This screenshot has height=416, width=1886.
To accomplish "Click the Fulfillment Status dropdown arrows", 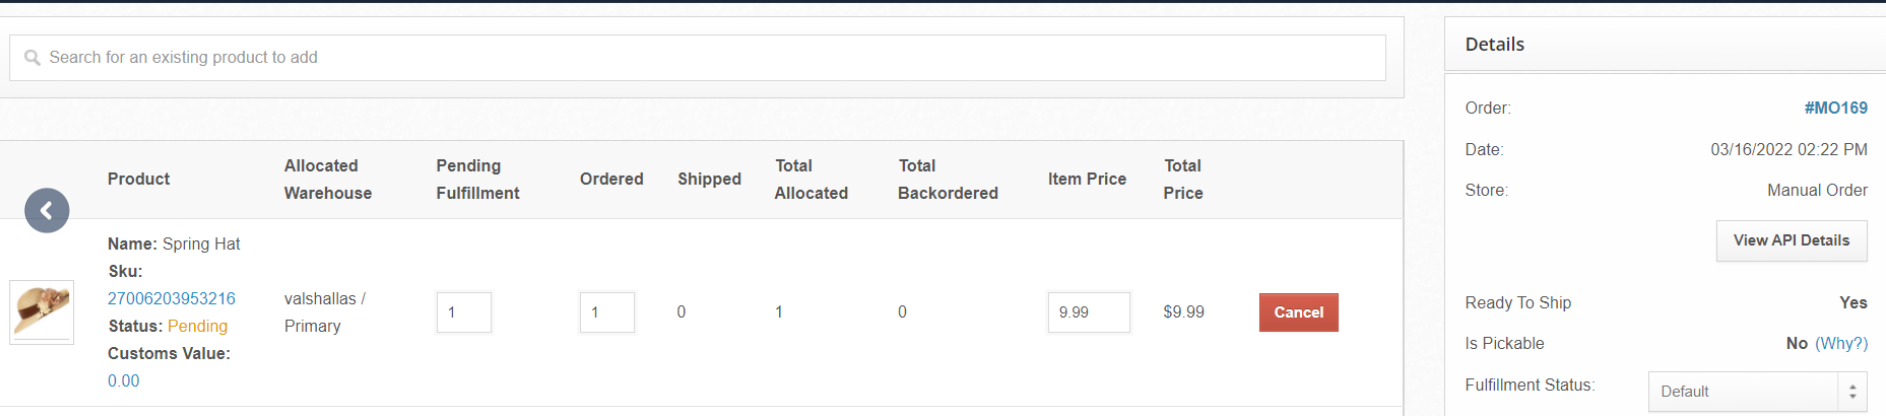I will click(x=1853, y=391).
